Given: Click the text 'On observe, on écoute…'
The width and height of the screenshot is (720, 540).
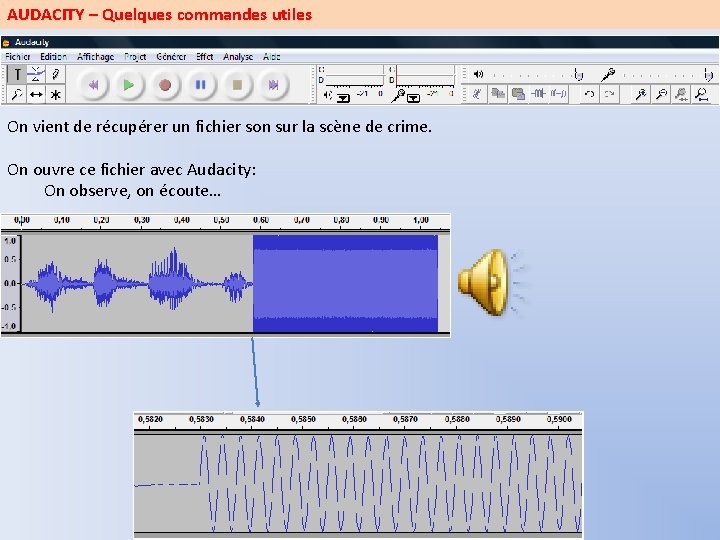Looking at the screenshot, I should (x=132, y=191).
